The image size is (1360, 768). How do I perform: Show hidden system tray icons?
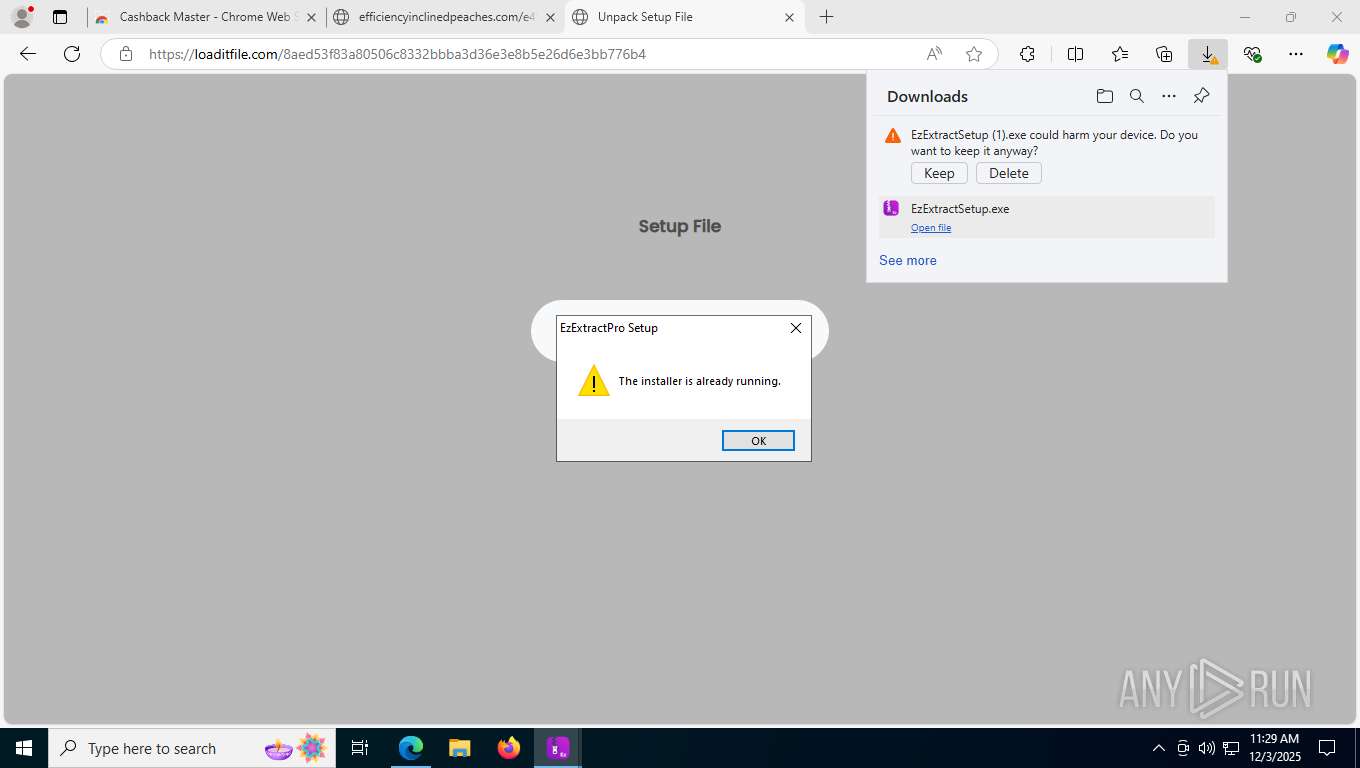click(1159, 748)
